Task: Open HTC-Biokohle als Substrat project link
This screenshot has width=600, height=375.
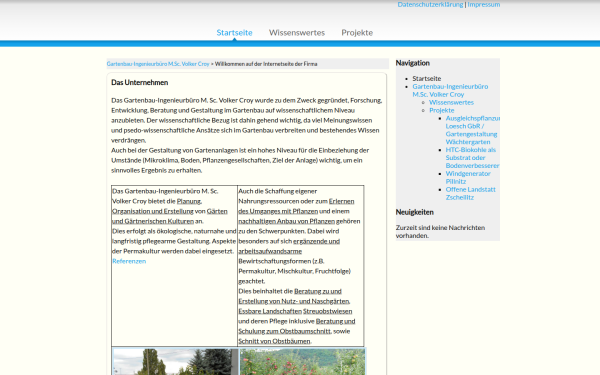Action: coord(472,158)
